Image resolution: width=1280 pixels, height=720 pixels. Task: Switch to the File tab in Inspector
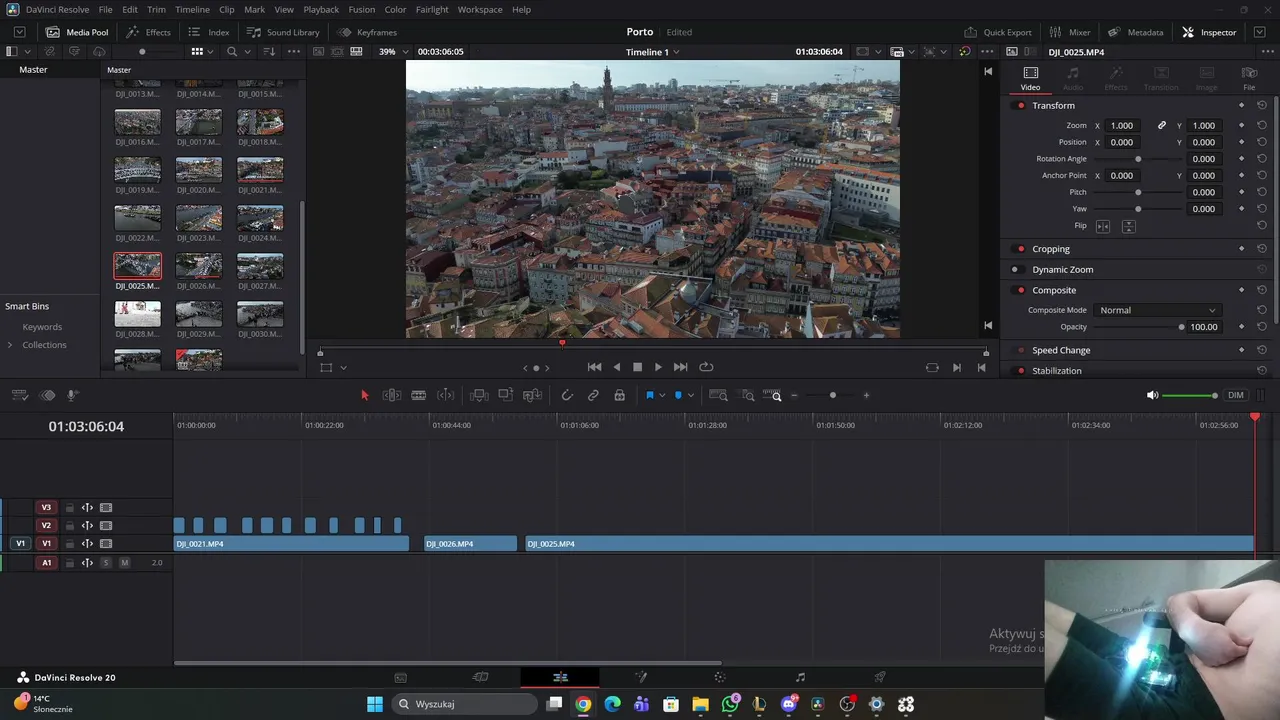tap(1249, 78)
